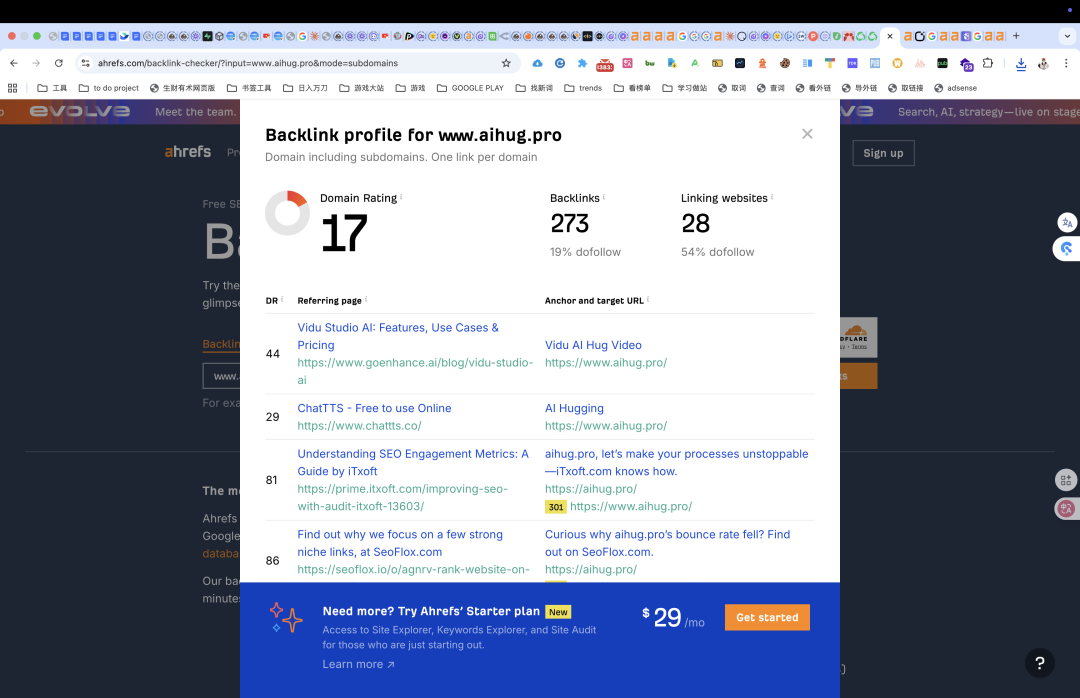Click the browser forward arrow

[x=36, y=63]
